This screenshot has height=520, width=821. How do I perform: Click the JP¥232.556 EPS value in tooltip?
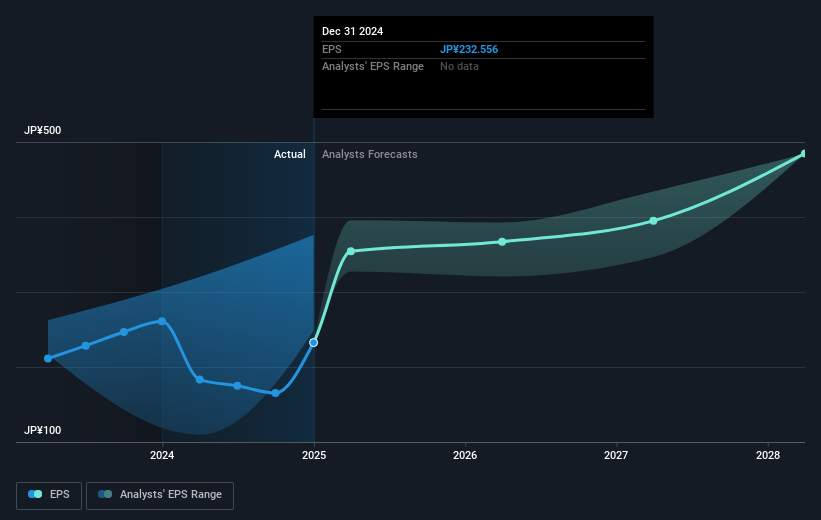(469, 49)
